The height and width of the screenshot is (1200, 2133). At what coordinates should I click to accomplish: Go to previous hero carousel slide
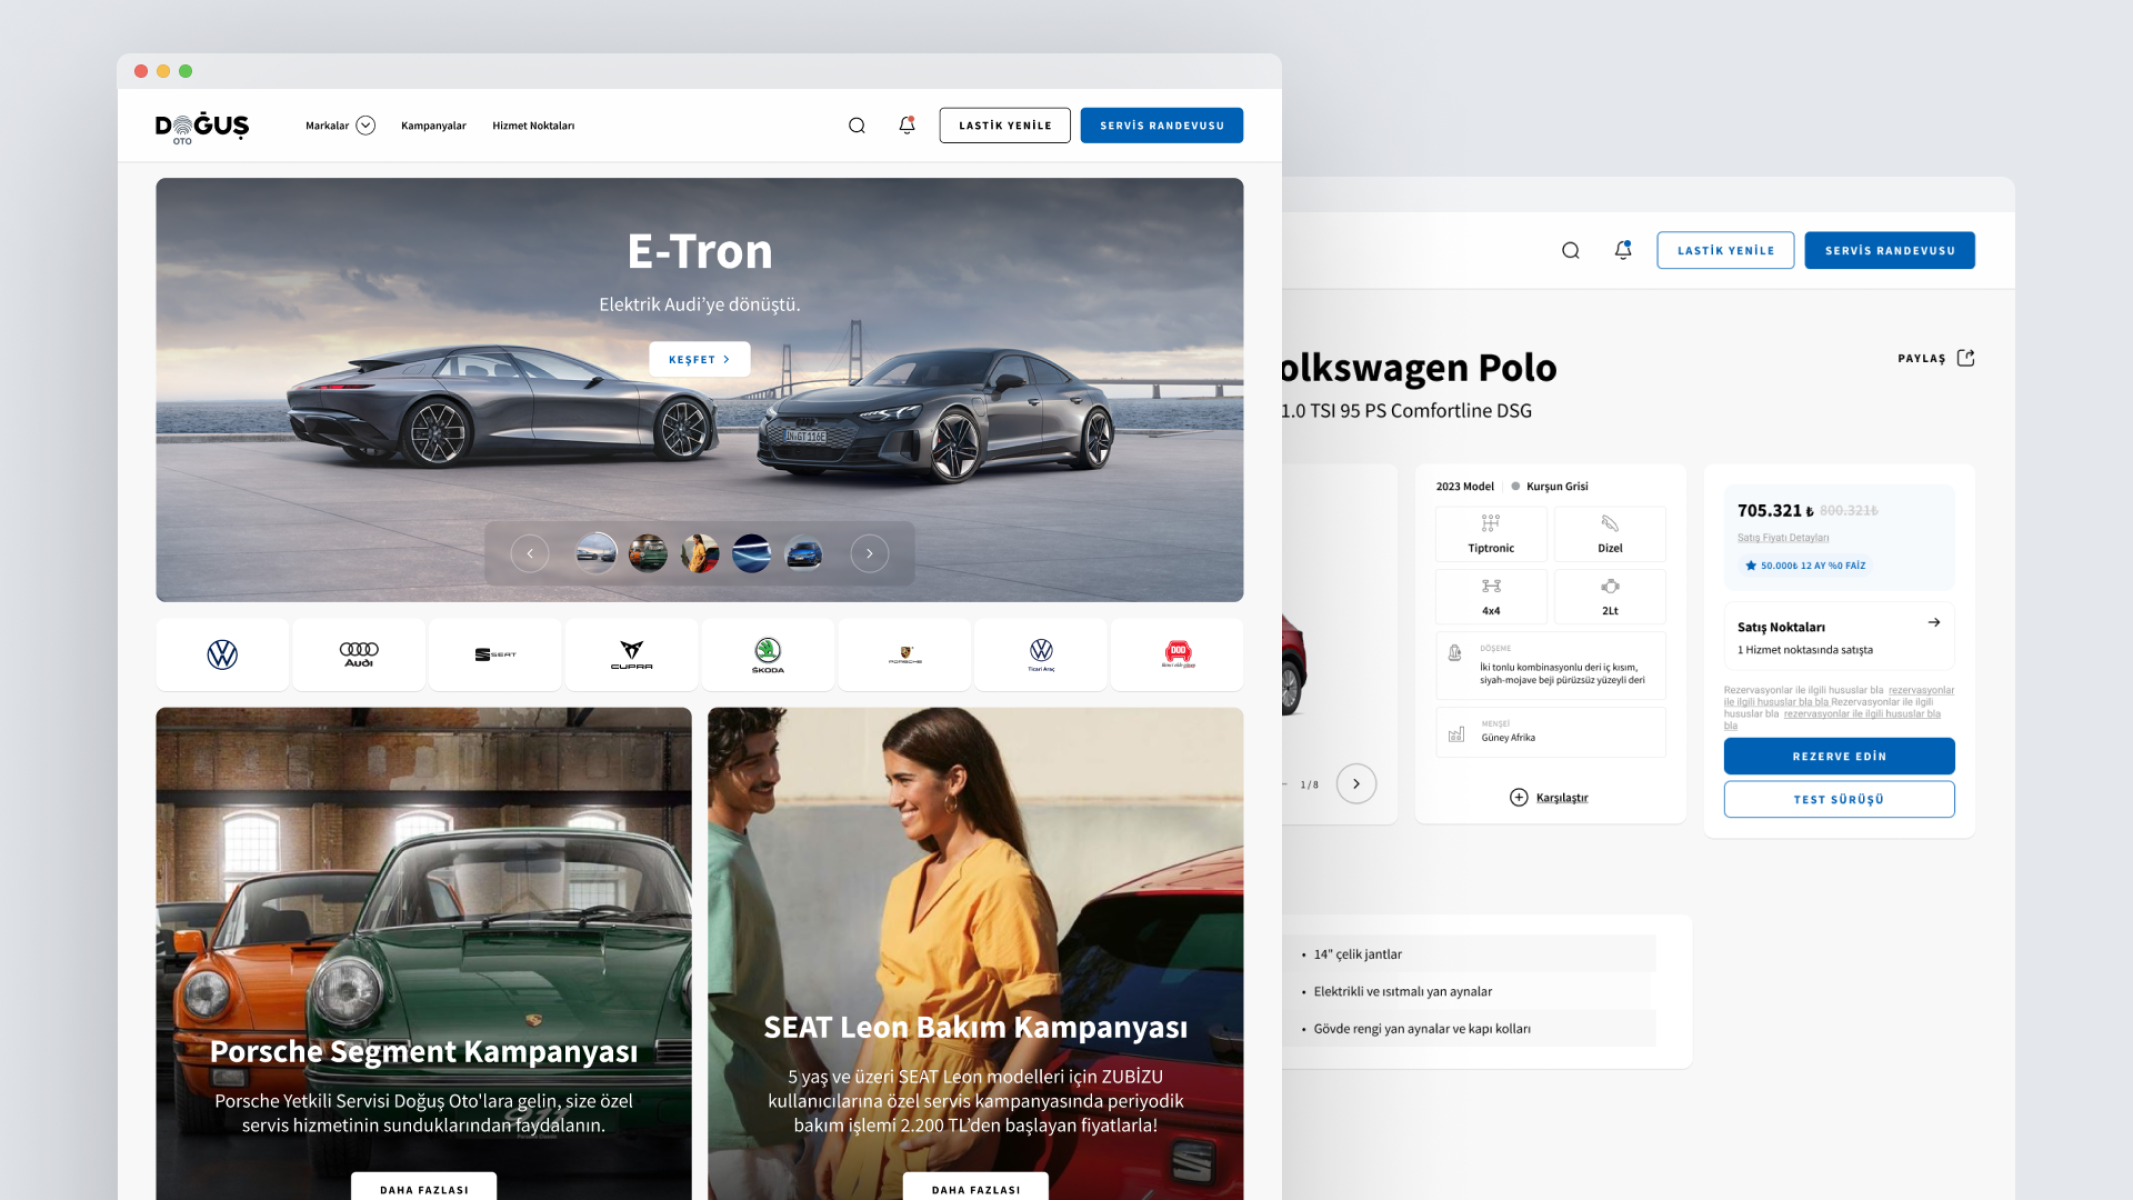(529, 553)
